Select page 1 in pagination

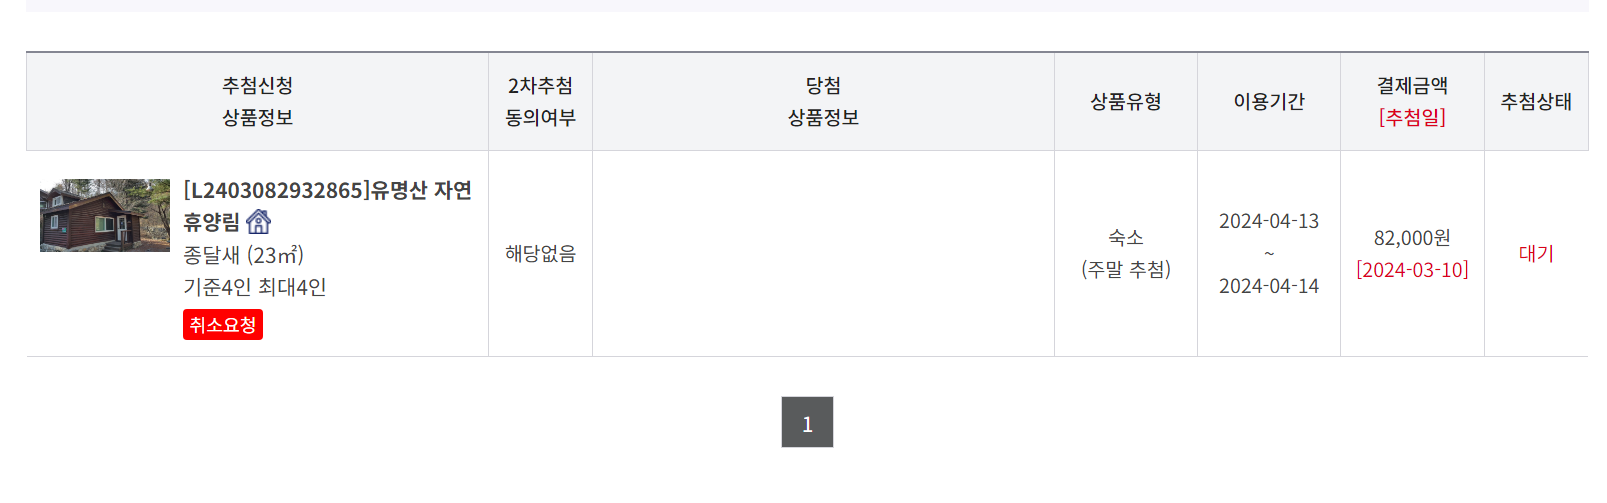(807, 422)
